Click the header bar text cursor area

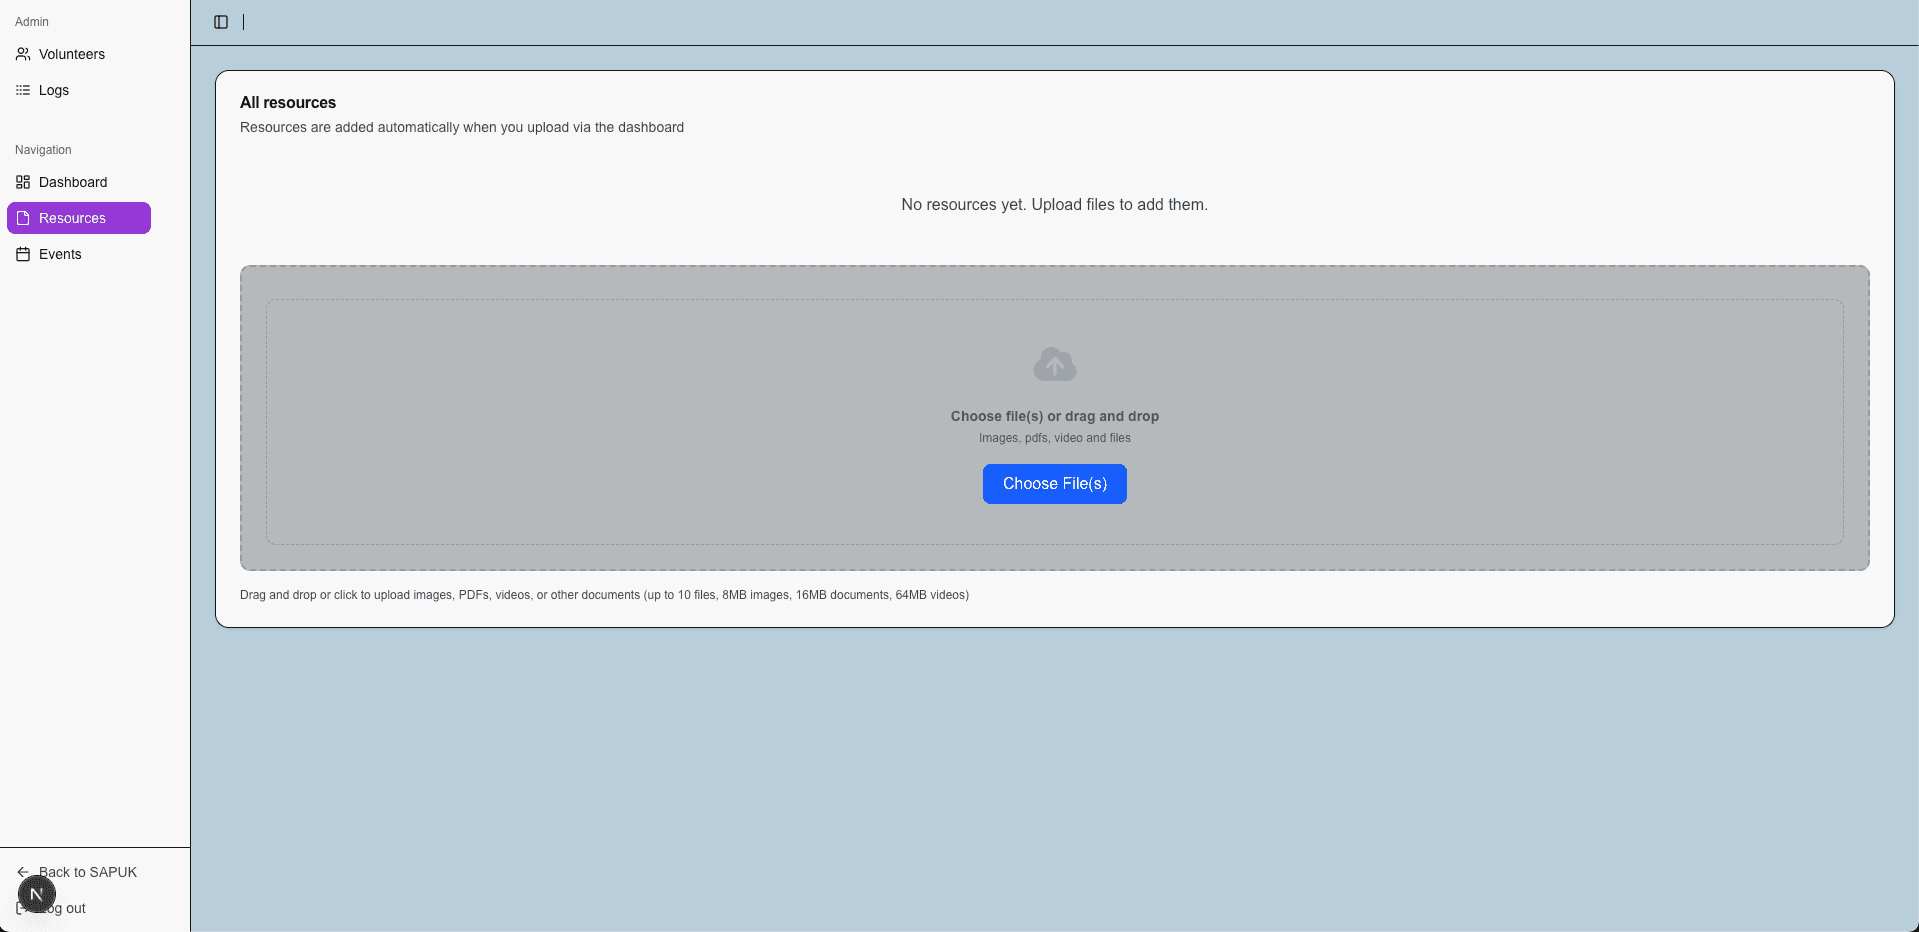(x=243, y=21)
